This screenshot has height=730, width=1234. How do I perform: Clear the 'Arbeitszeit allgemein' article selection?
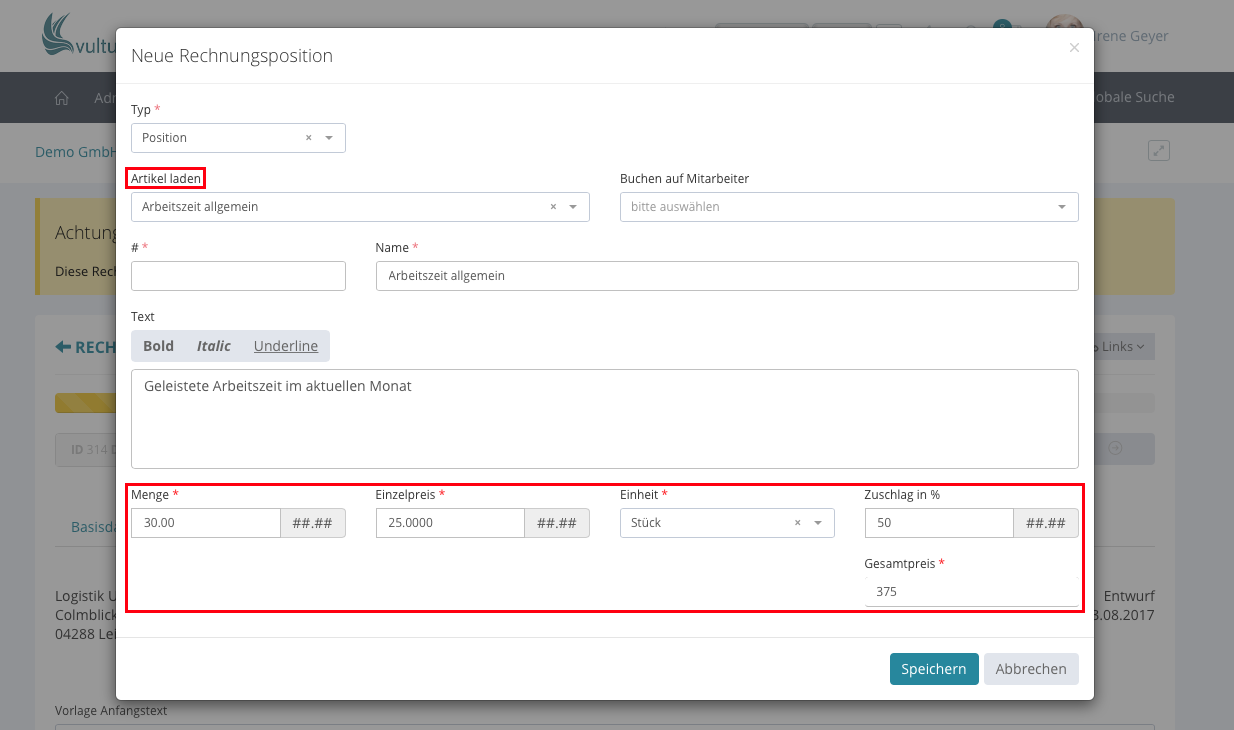coord(553,207)
